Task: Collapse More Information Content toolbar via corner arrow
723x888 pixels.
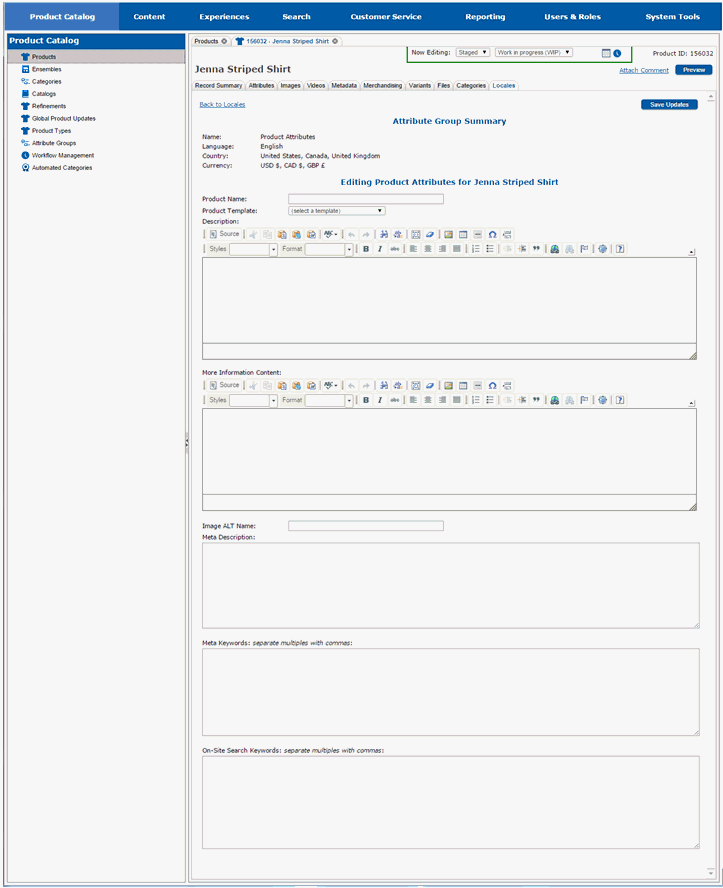Action: click(x=691, y=403)
